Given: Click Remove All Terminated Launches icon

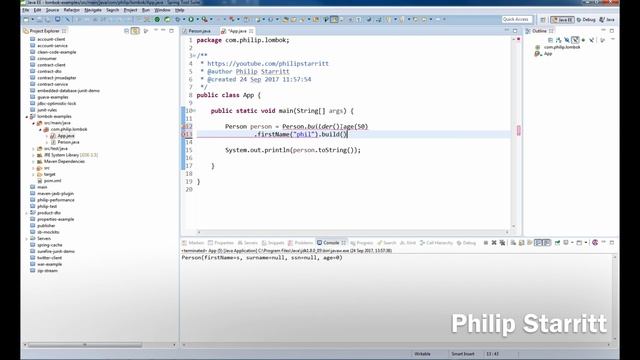Looking at the screenshot, I should tap(502, 243).
